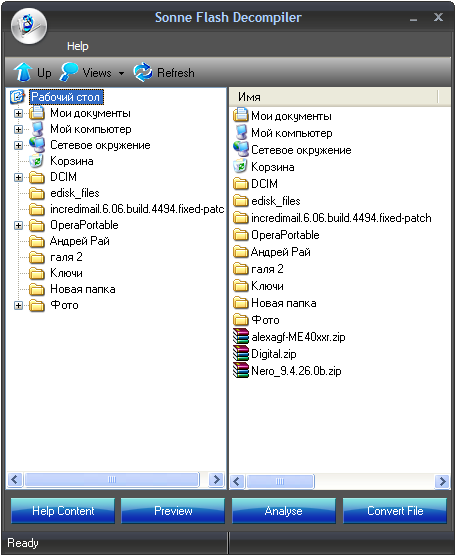Click the edisk_files folder icon in the tree
Screen dimensions: 456x556
coord(37,193)
